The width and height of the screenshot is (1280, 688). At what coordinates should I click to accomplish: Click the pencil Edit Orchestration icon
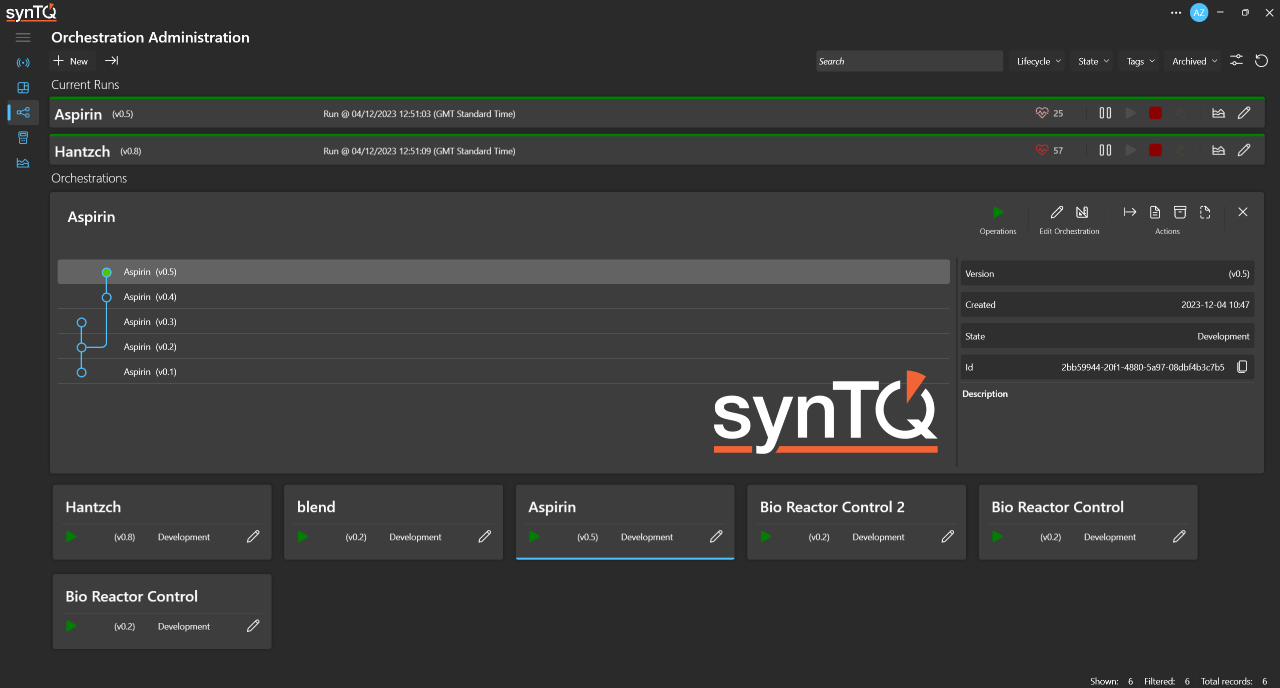pos(1057,212)
